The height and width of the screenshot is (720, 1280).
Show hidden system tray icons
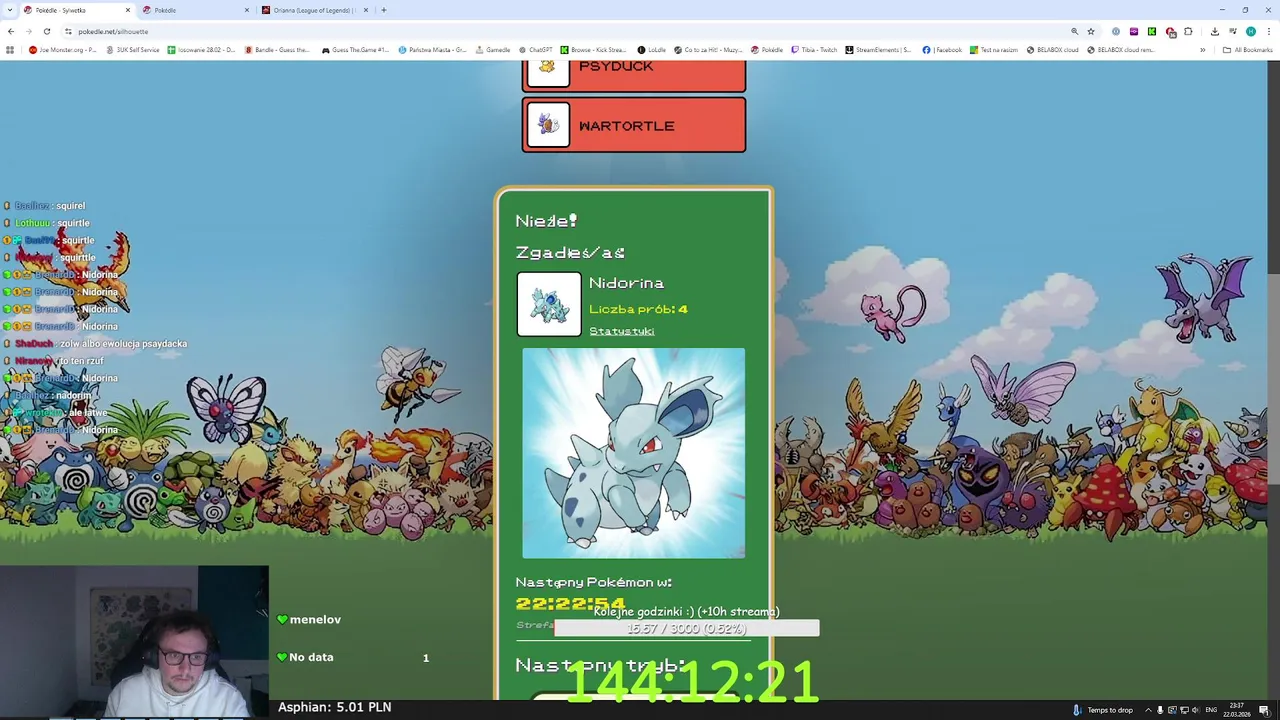click(x=1148, y=710)
